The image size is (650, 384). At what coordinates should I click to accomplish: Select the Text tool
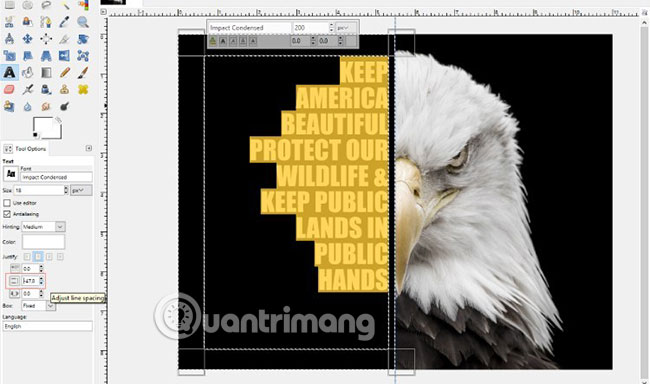tap(9, 73)
